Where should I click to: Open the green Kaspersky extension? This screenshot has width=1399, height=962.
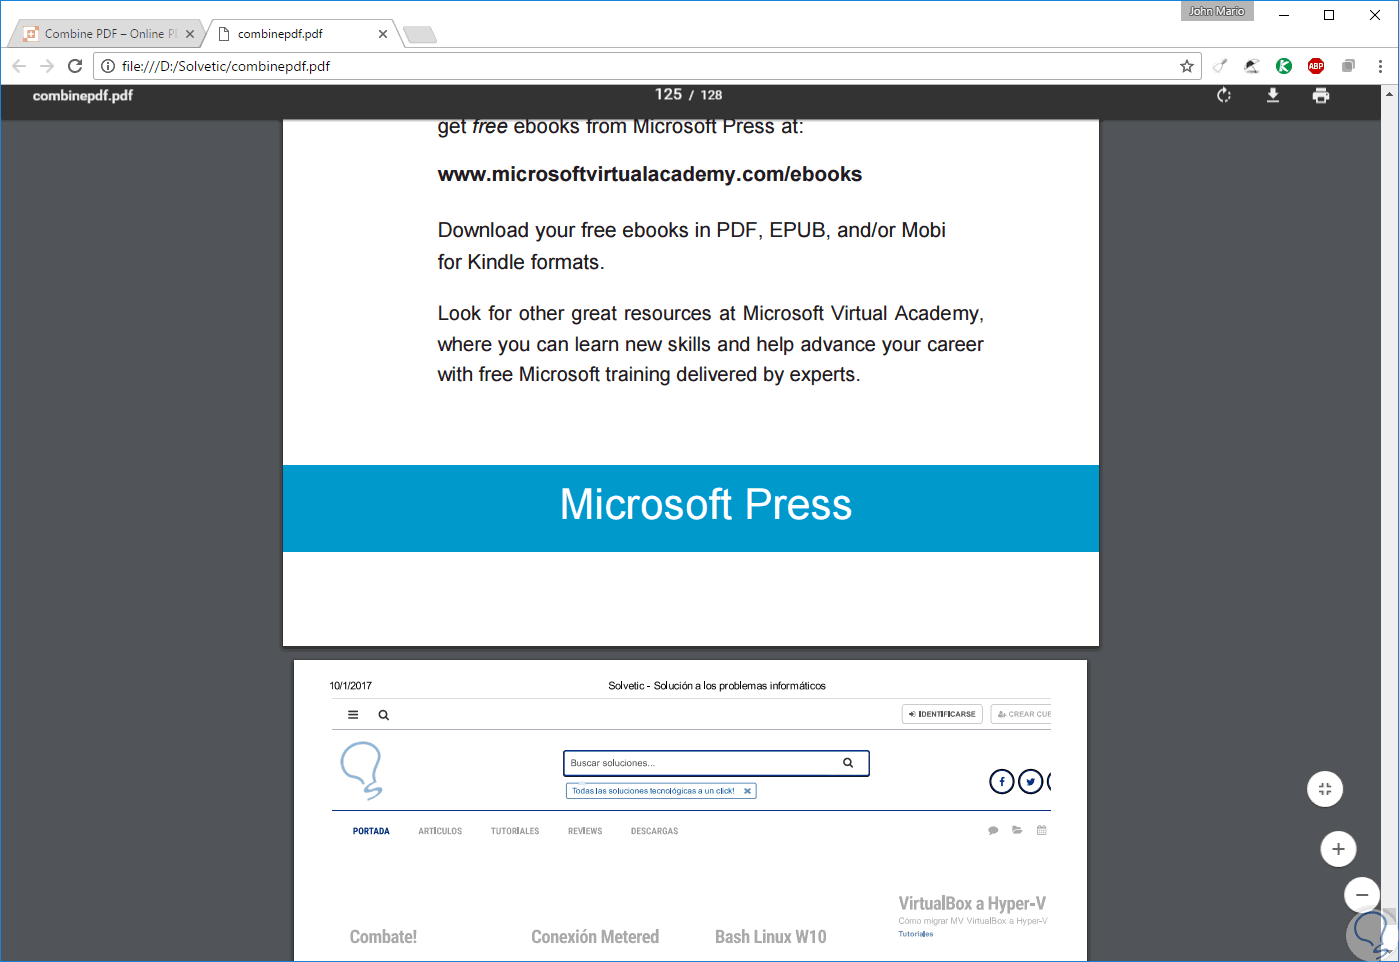pos(1284,66)
